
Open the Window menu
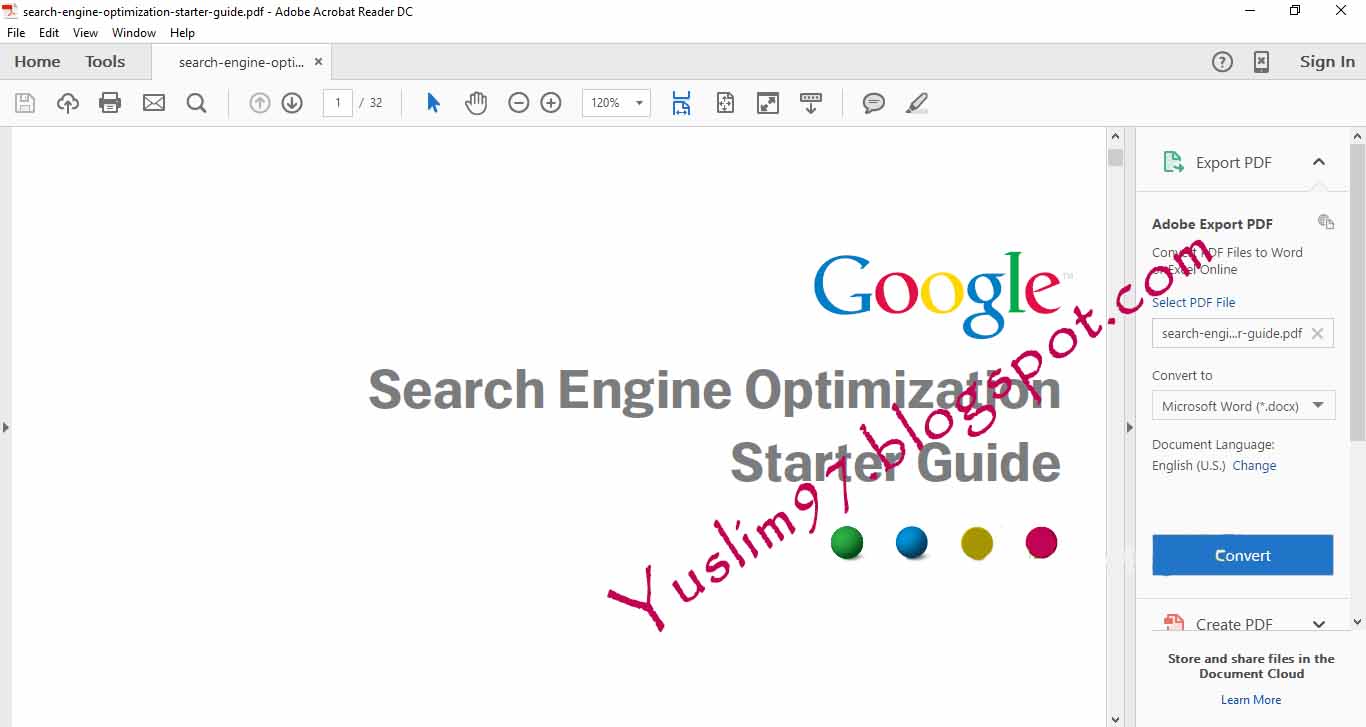134,33
